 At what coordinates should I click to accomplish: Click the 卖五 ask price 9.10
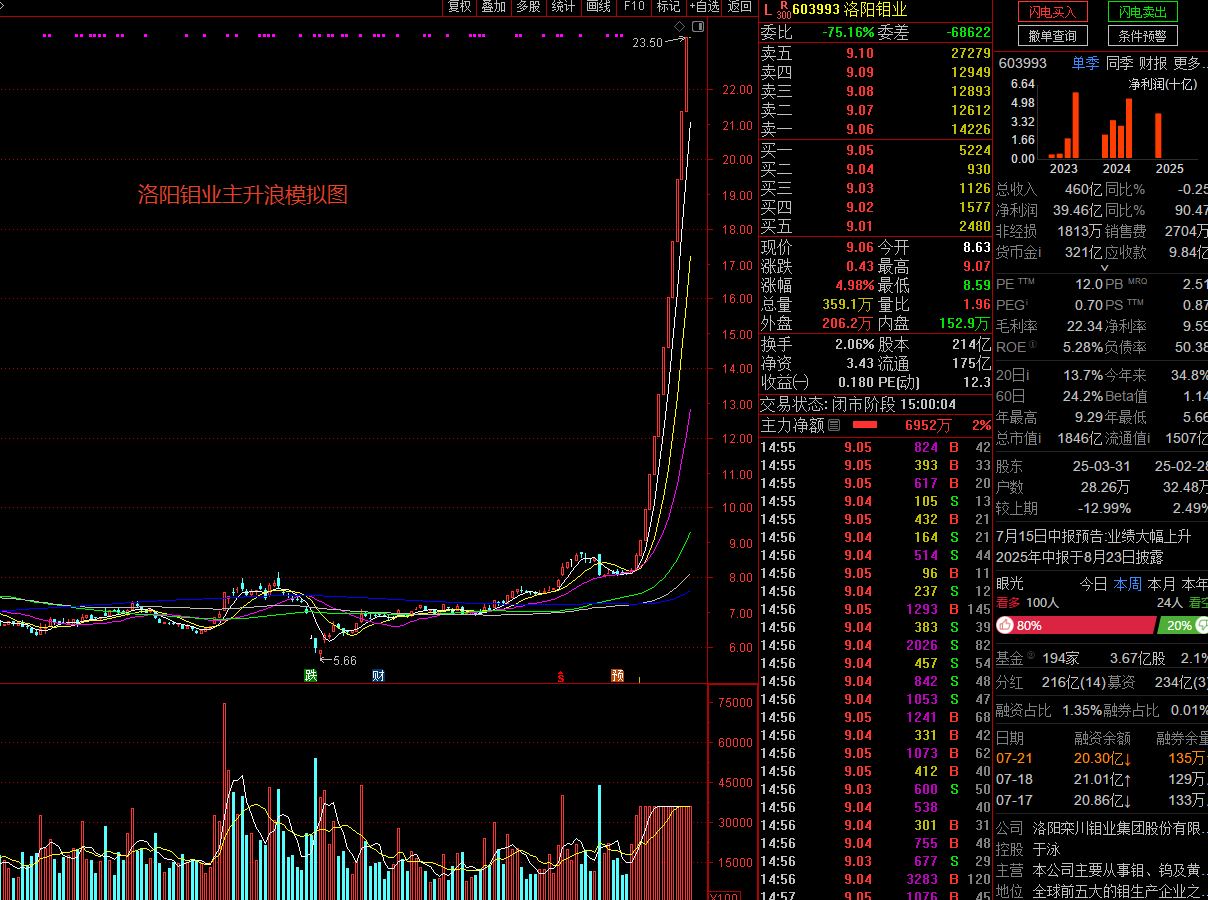tap(860, 53)
